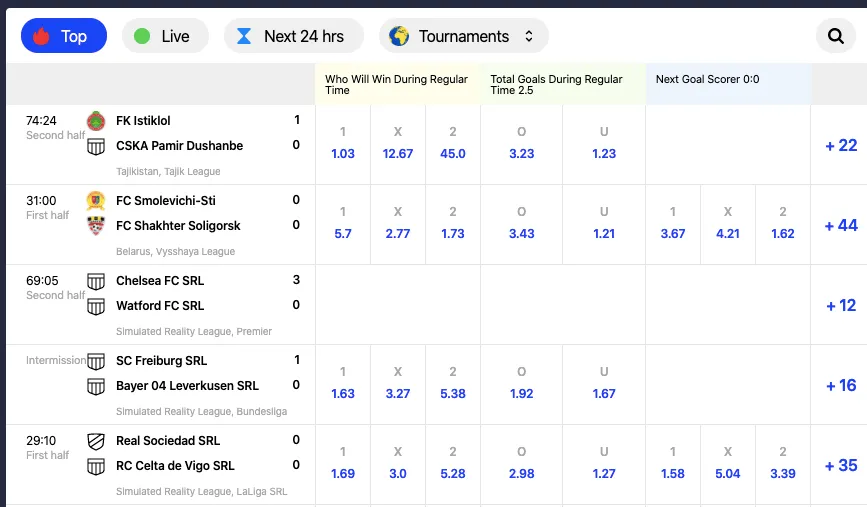Open the Chelsea FC SRL match name

pos(160,281)
